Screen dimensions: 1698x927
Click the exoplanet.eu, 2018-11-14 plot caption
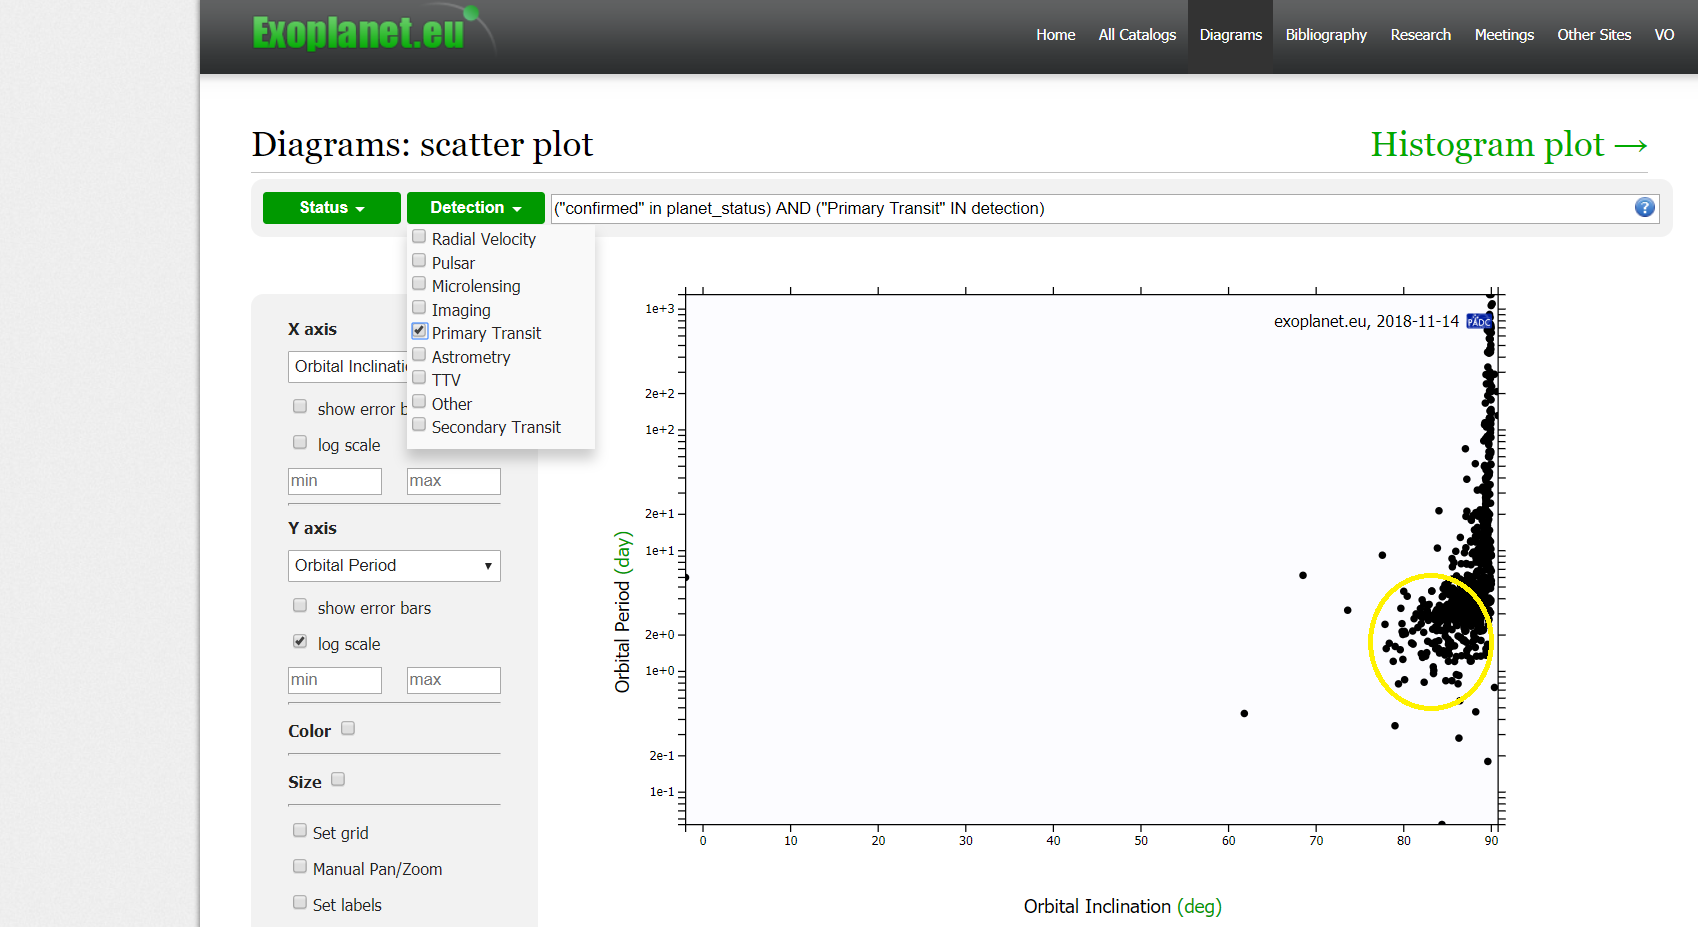click(x=1366, y=321)
